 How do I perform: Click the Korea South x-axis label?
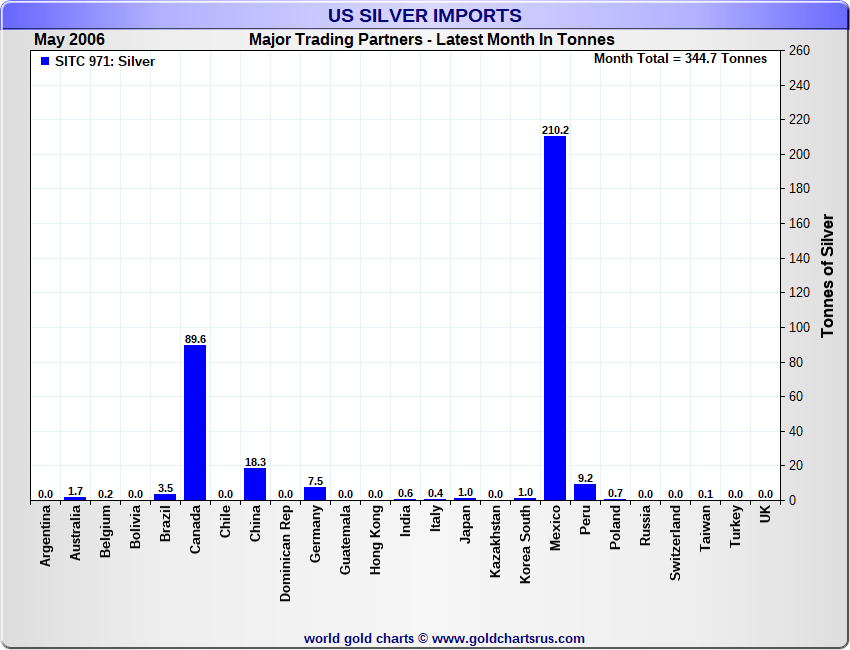click(525, 544)
